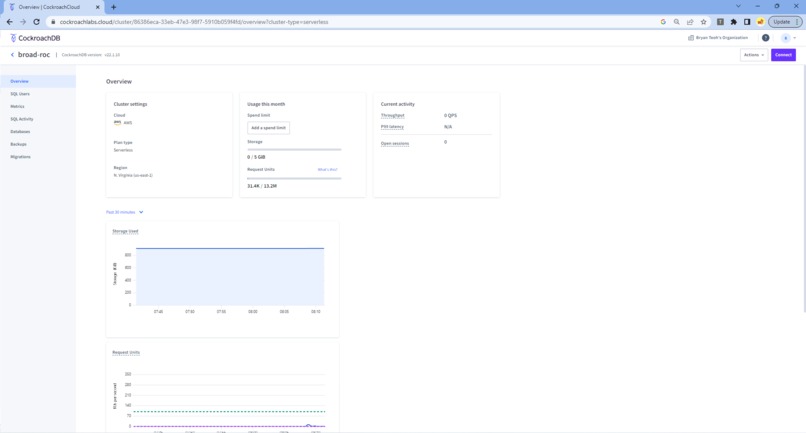806x433 pixels.
Task: Click the browser Back button
Action: click(x=10, y=22)
